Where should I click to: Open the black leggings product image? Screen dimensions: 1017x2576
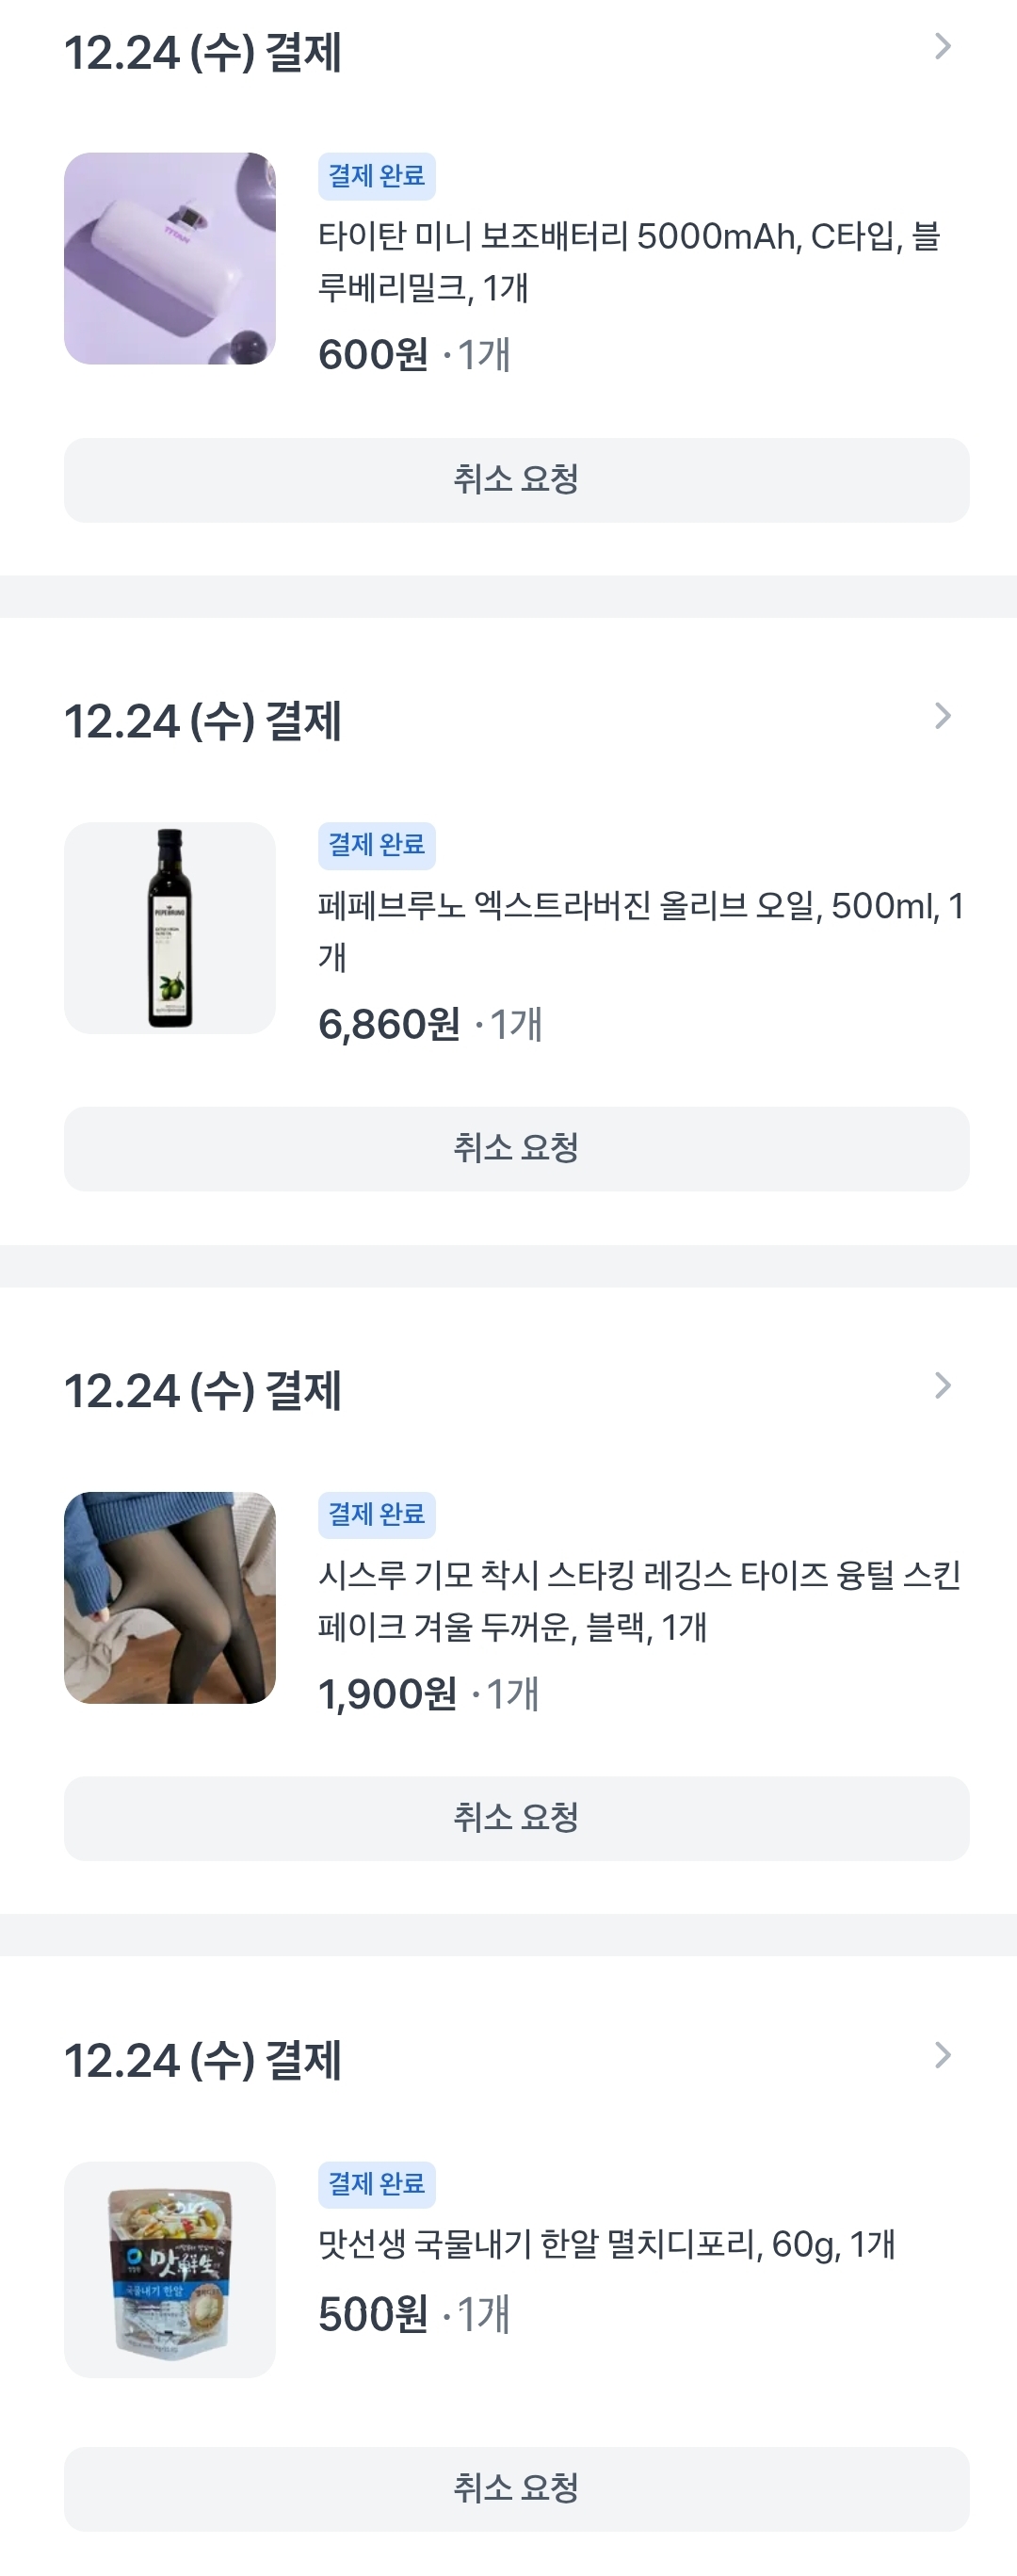(170, 1598)
